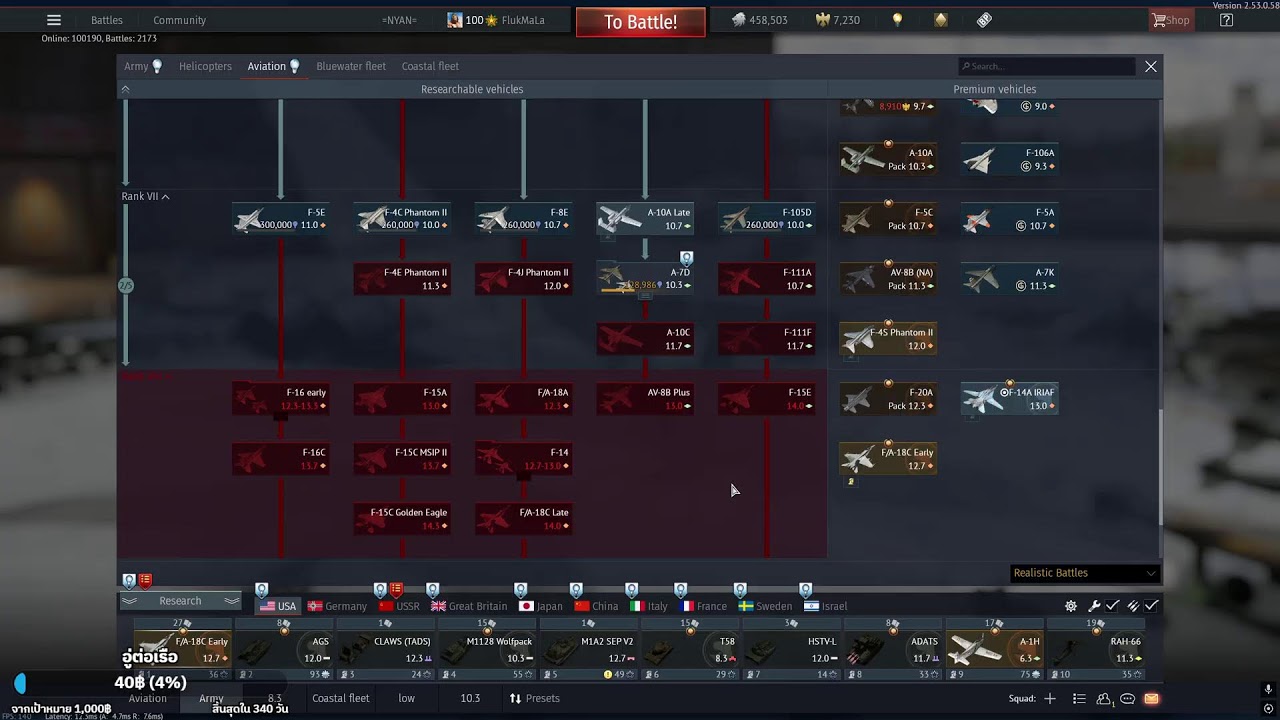Click the squad add plus icon

point(1050,698)
